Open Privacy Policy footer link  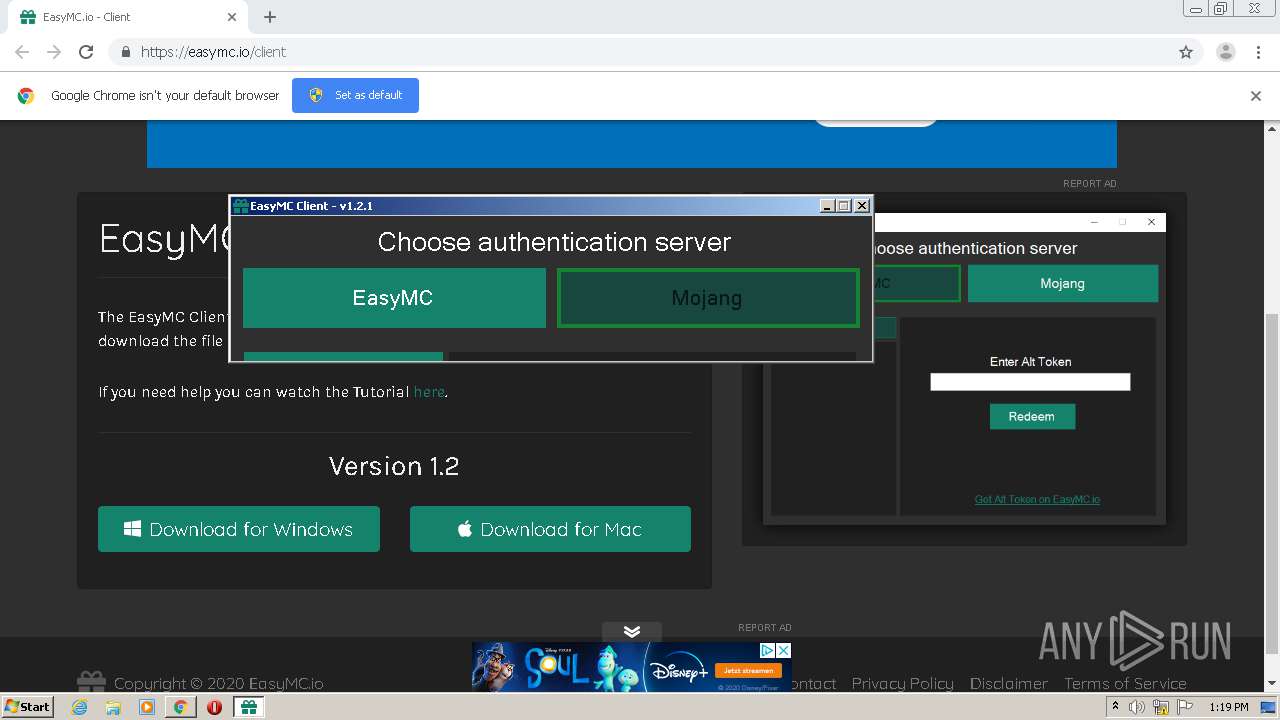903,683
